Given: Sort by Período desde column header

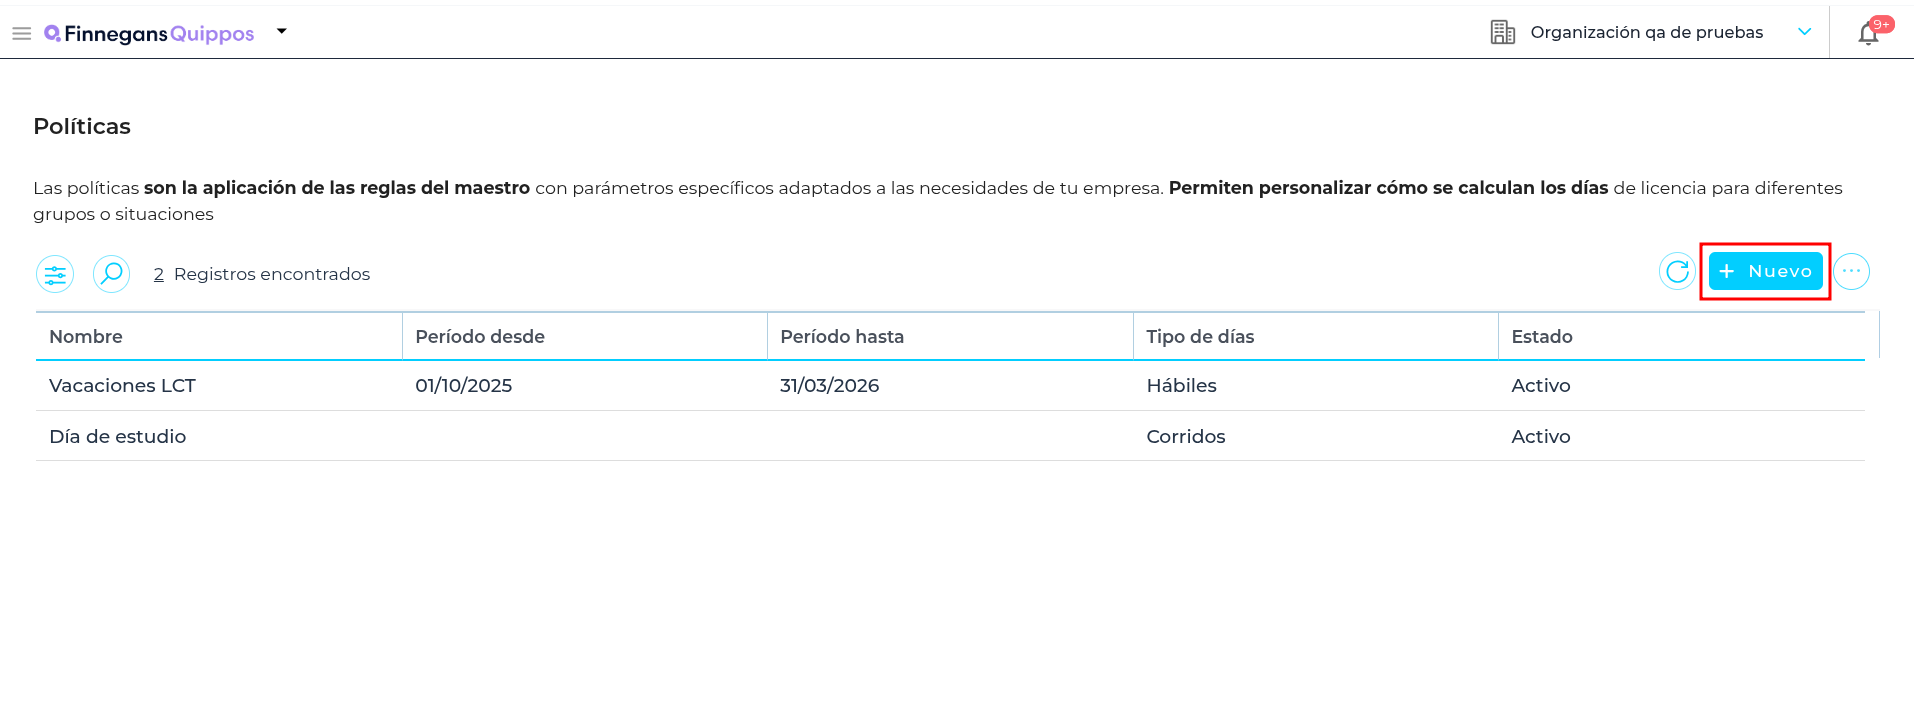Looking at the screenshot, I should pyautogui.click(x=480, y=337).
